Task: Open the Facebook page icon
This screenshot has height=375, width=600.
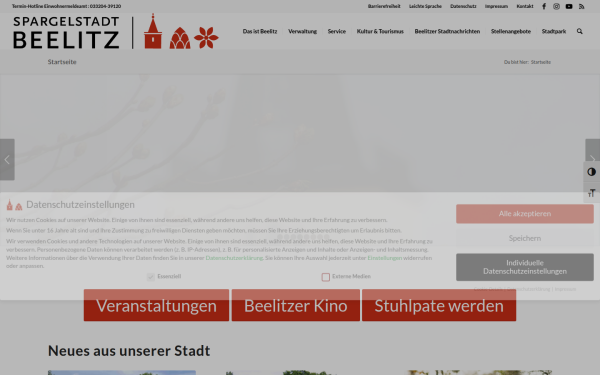Action: pyautogui.click(x=544, y=7)
